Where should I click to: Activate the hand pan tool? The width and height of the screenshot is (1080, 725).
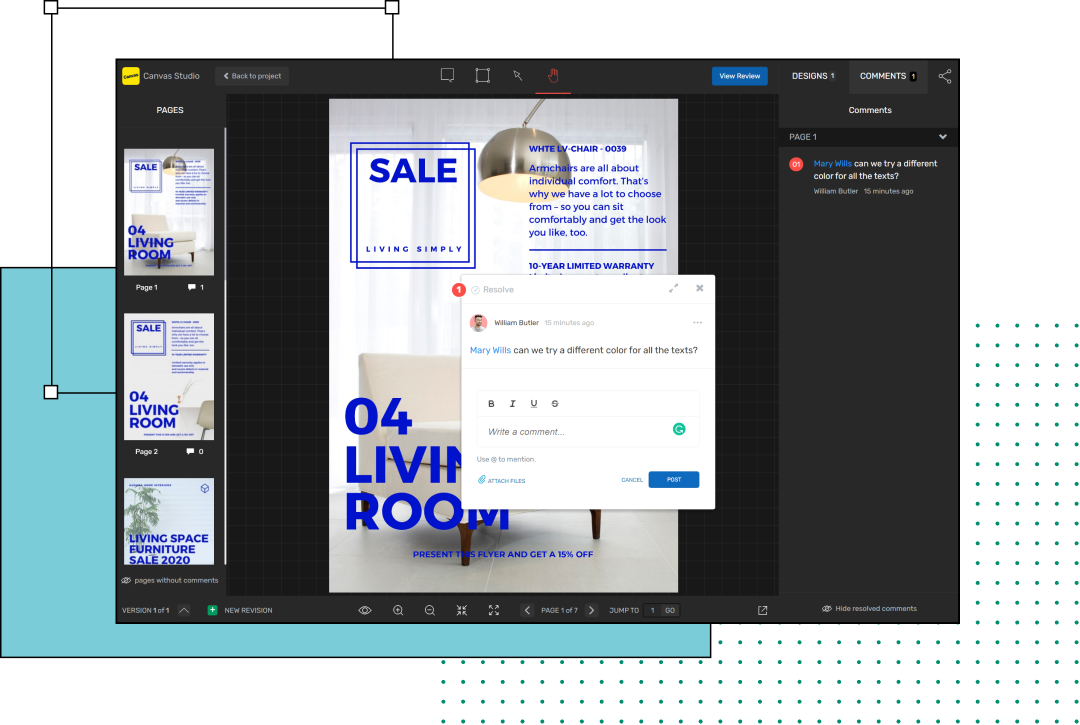tap(553, 75)
